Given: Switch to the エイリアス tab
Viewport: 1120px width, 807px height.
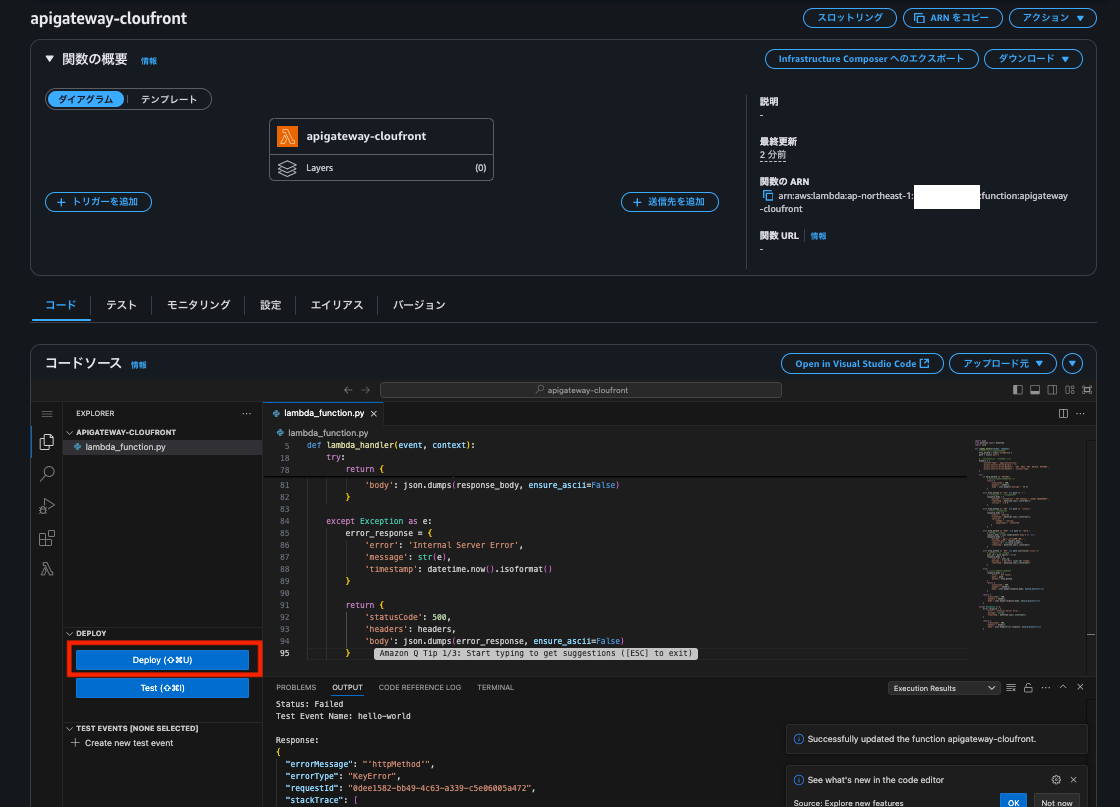Looking at the screenshot, I should click(x=337, y=305).
